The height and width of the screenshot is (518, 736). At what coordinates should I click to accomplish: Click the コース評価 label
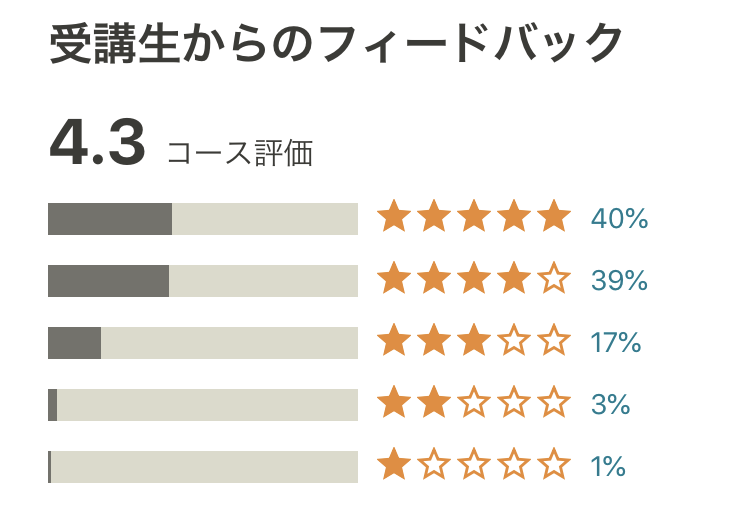(239, 152)
